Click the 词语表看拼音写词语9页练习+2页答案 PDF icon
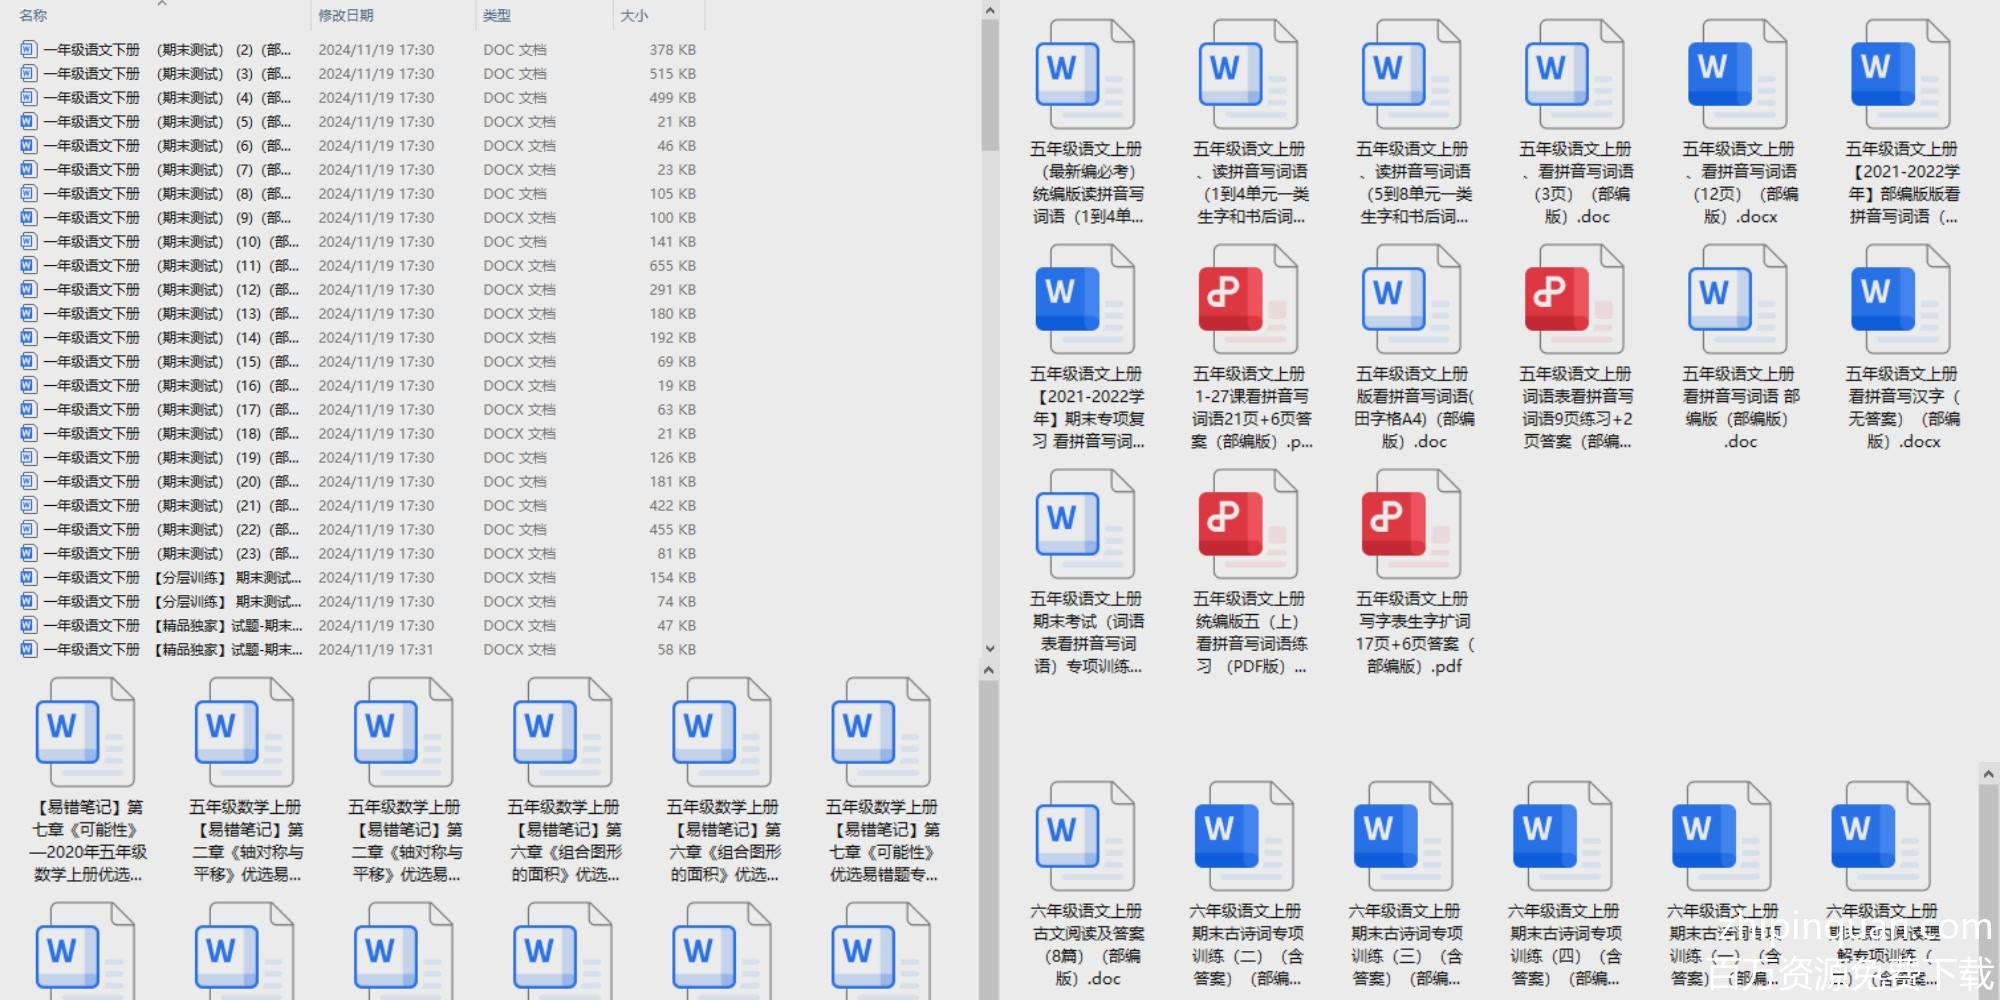 [1574, 300]
